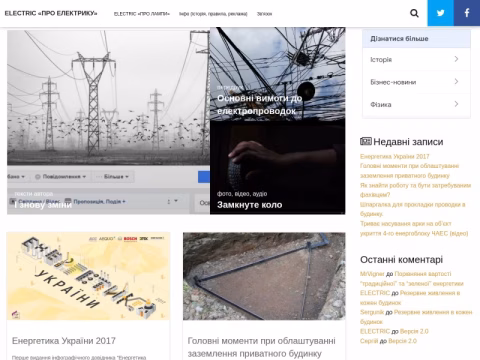480x360 pixels.
Task: Open commenter MrVigner's name
Action: (x=372, y=274)
